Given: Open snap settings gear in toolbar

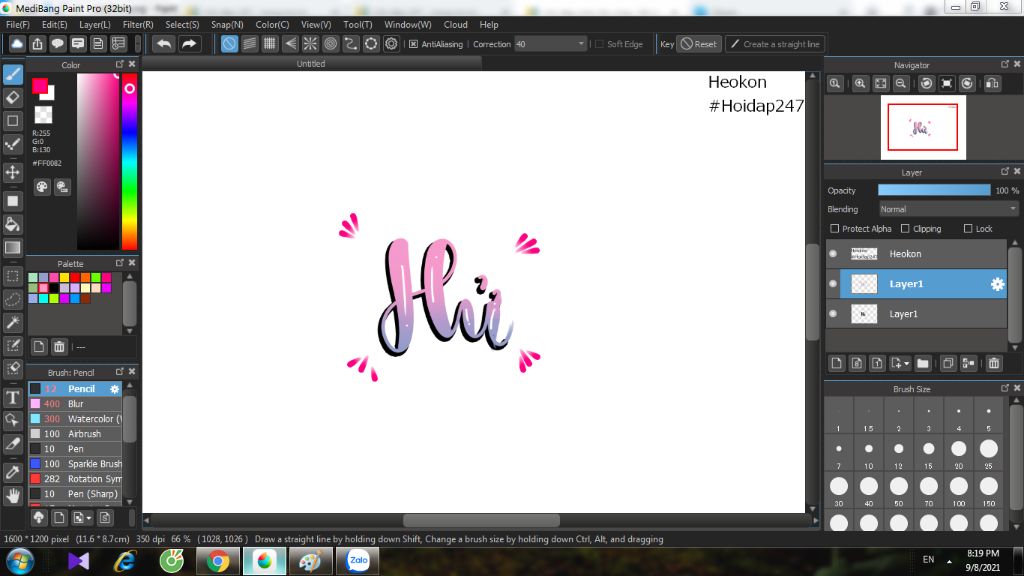Looking at the screenshot, I should pos(391,44).
